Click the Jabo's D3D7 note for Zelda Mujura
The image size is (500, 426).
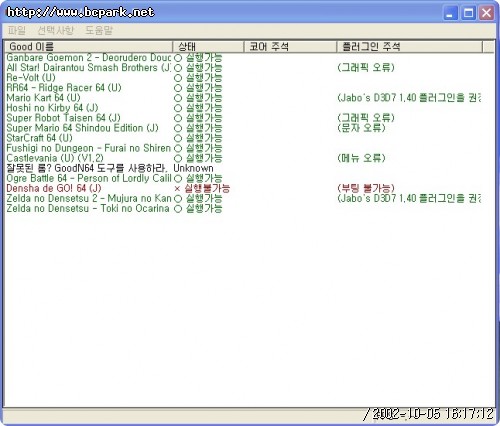click(409, 198)
